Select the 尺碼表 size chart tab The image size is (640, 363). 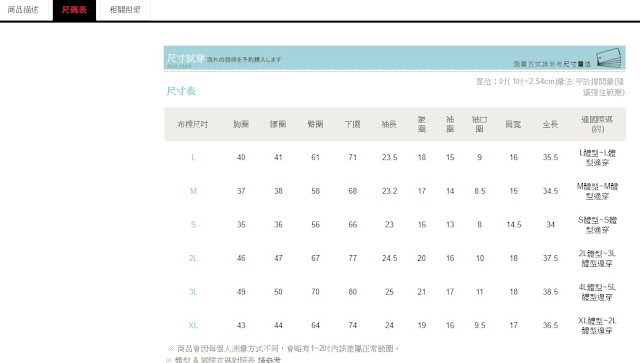click(74, 9)
